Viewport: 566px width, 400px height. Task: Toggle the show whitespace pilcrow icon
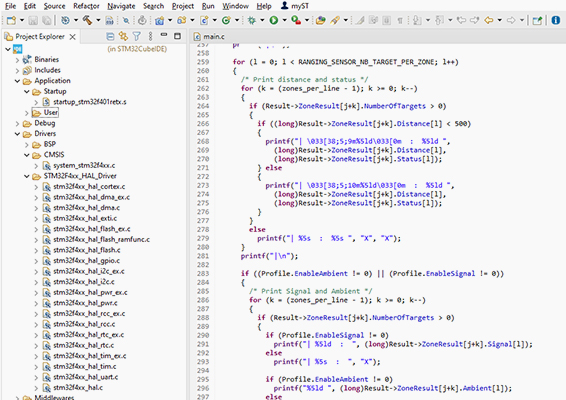click(400, 21)
